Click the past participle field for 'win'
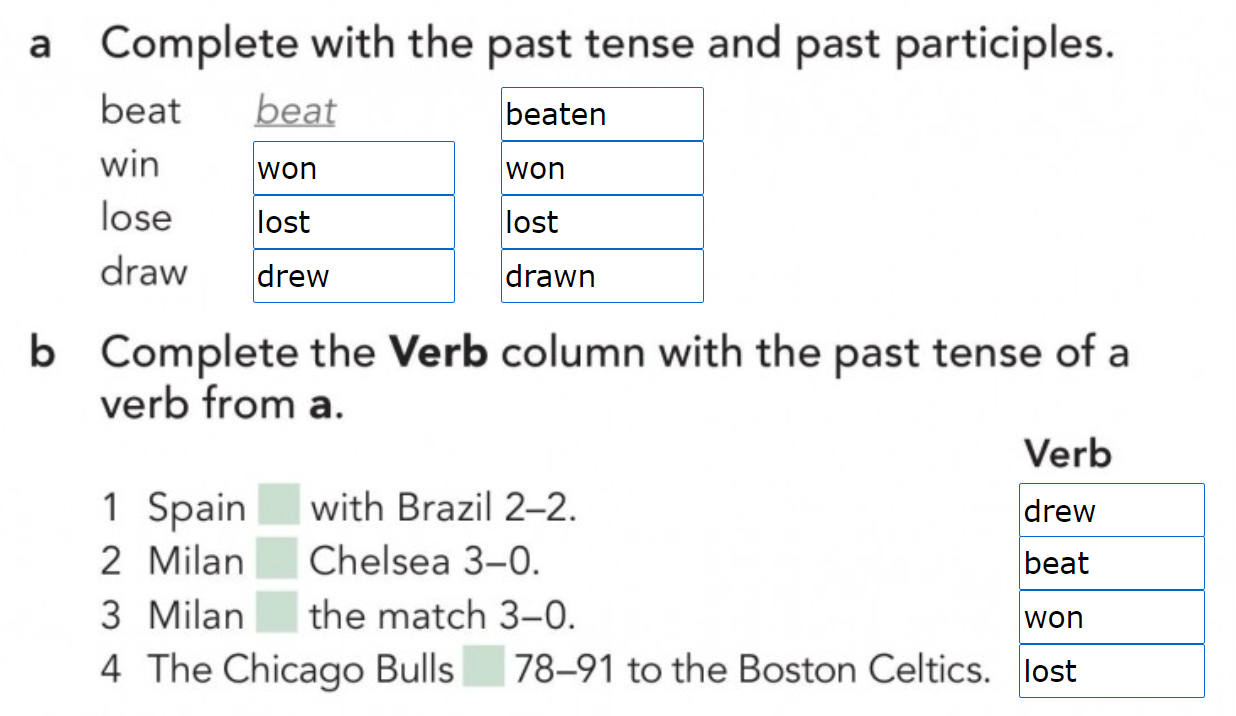This screenshot has height=716, width=1236. [602, 168]
